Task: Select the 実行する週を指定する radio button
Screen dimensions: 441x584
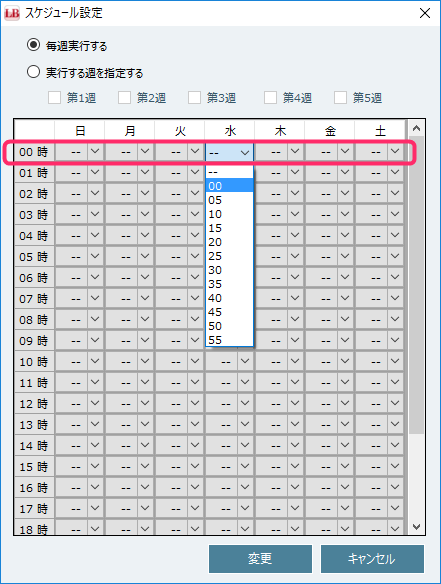Action: pos(34,72)
